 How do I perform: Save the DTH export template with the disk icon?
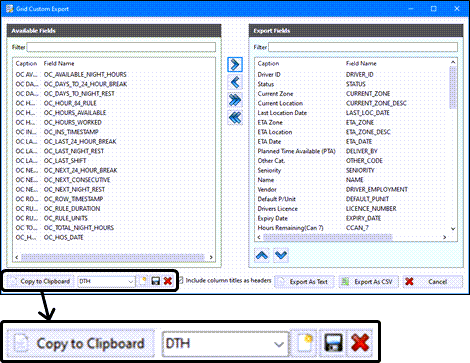(x=155, y=281)
